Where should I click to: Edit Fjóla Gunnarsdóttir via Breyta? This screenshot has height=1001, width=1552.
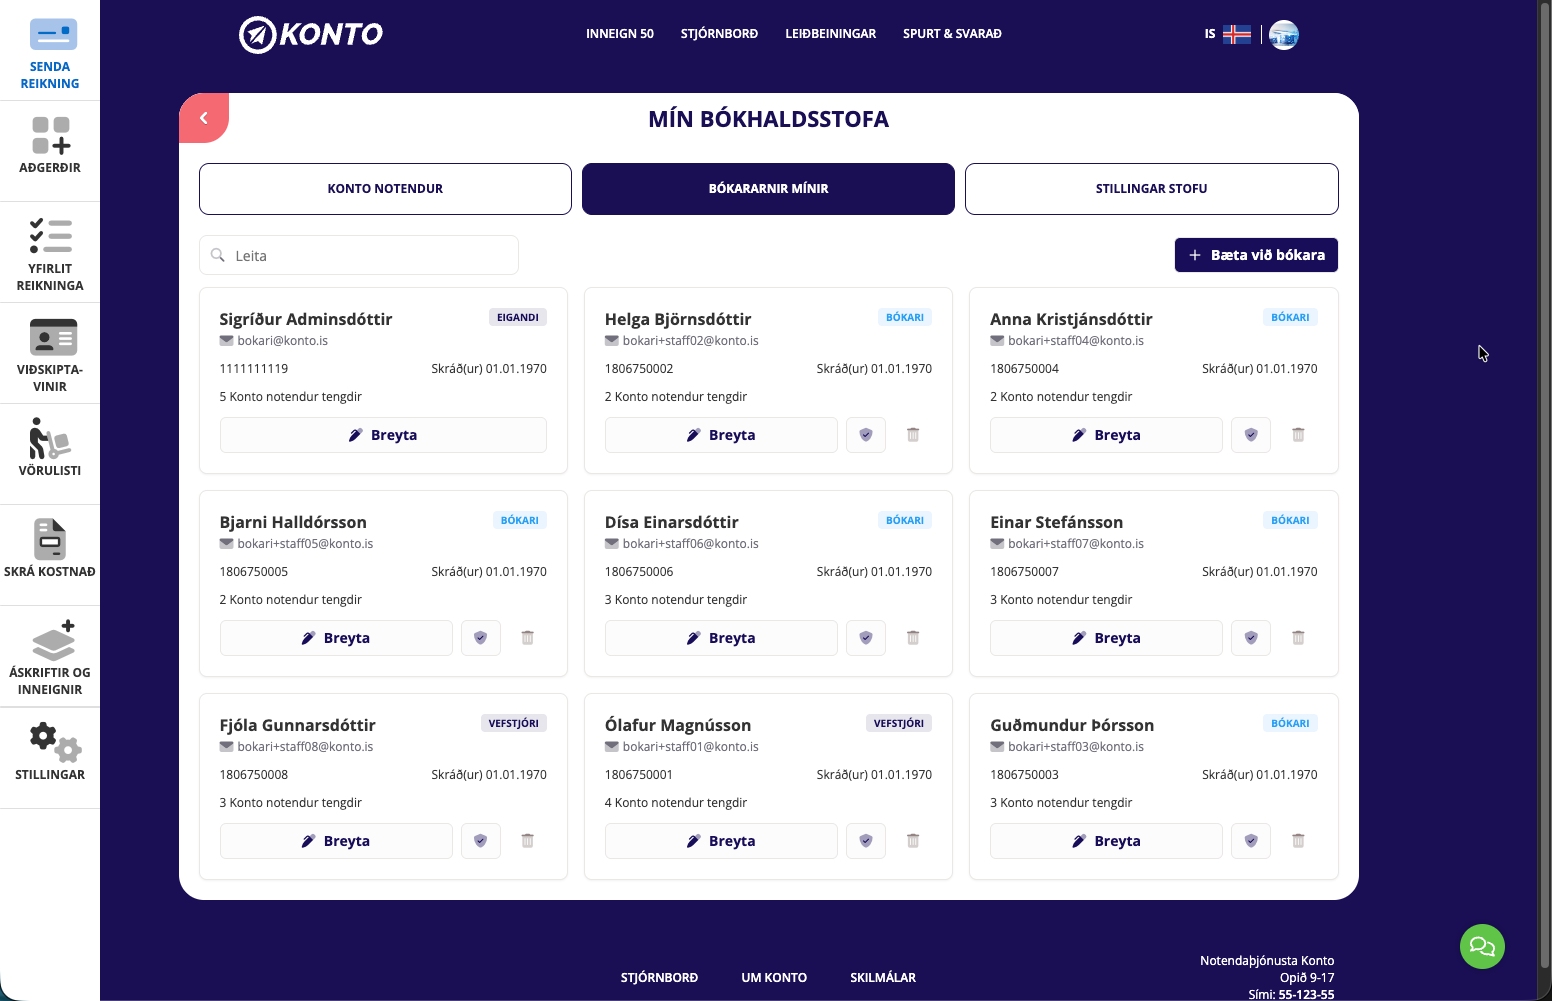pos(336,841)
